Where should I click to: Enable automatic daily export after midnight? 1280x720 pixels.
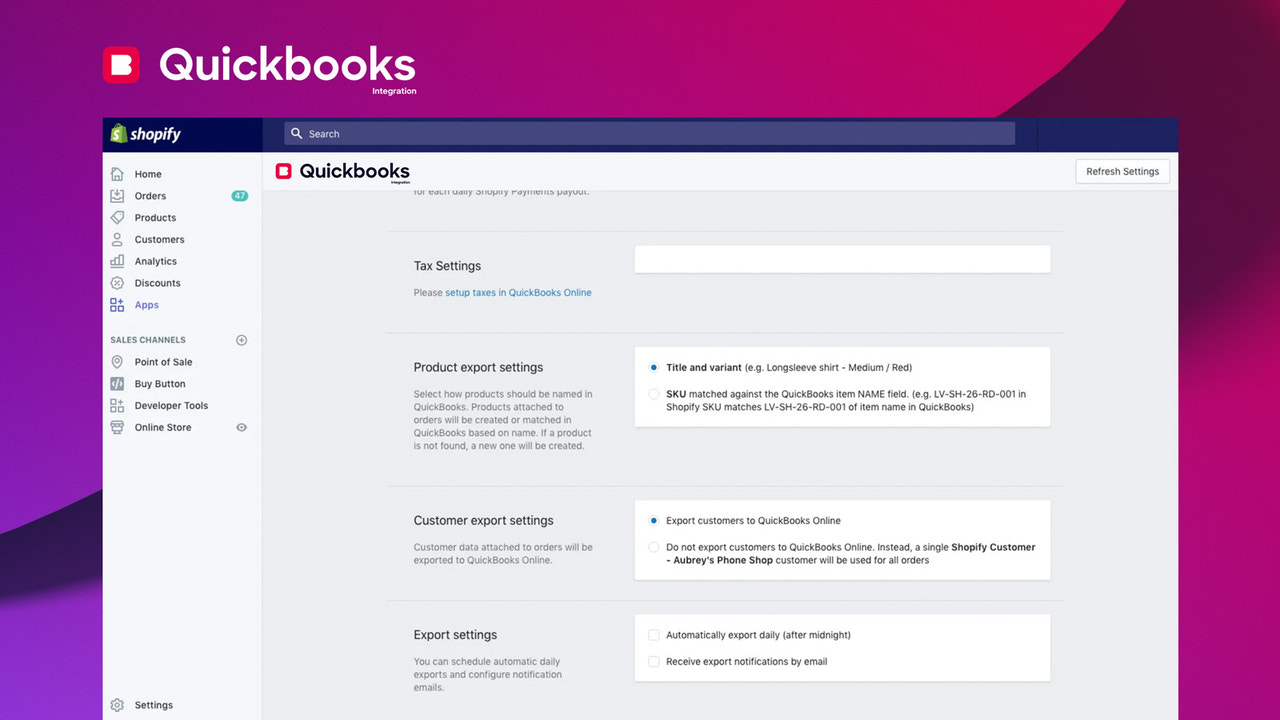[x=653, y=634]
